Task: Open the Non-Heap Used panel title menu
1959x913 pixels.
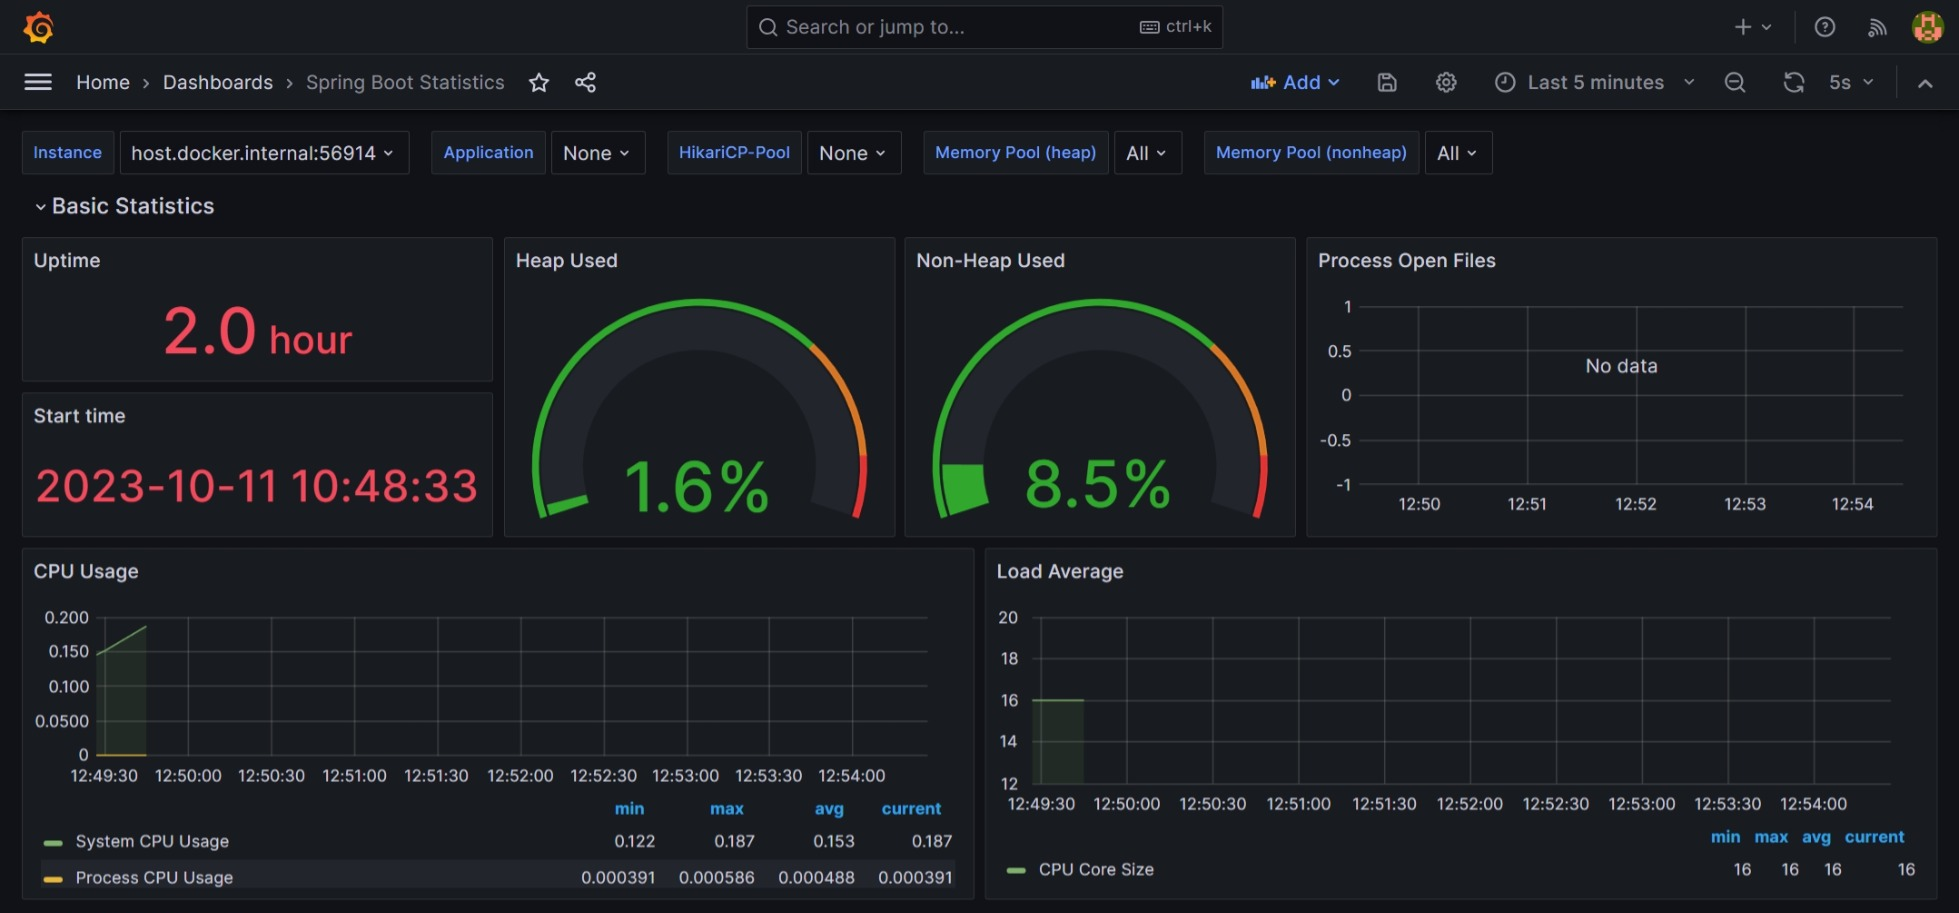Action: [990, 261]
